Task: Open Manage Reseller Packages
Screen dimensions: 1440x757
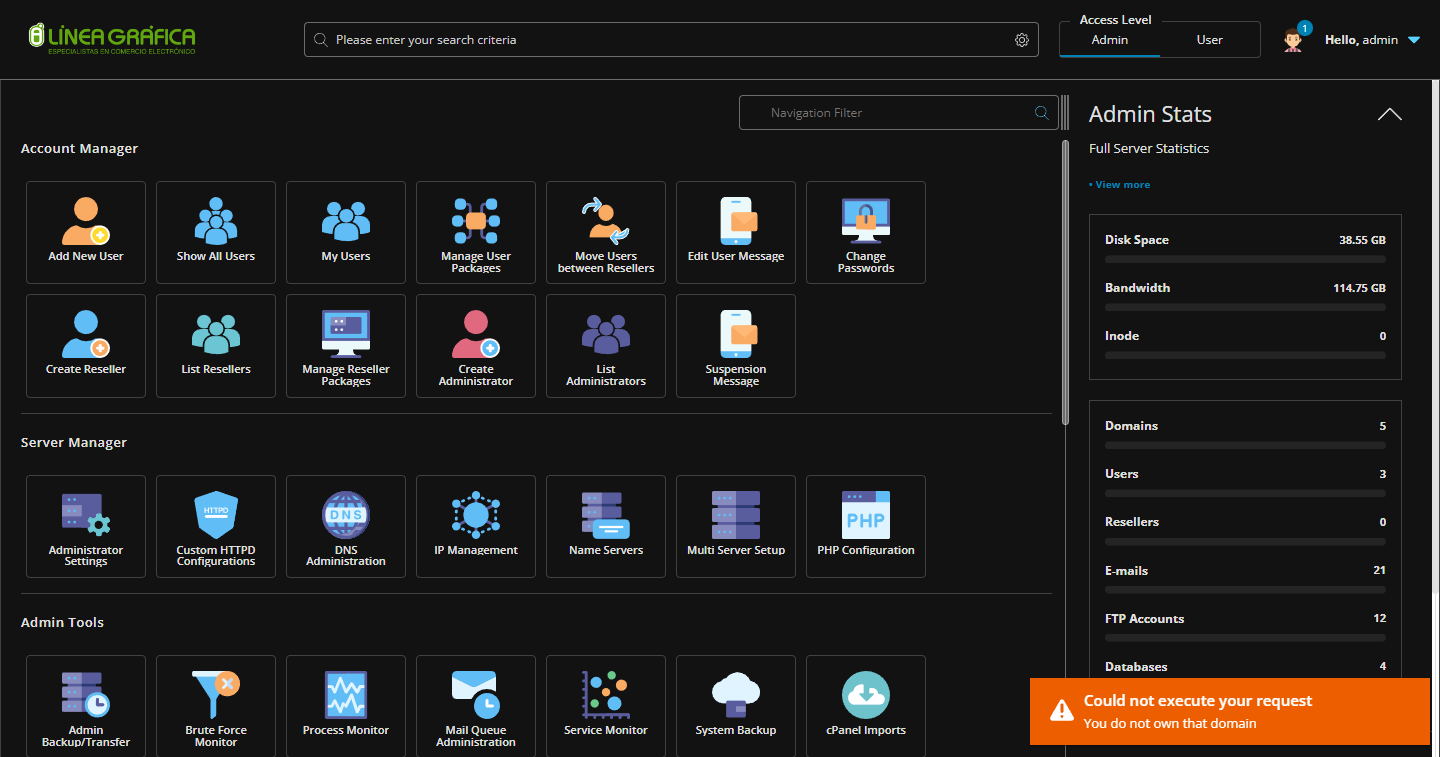Action: (x=346, y=345)
